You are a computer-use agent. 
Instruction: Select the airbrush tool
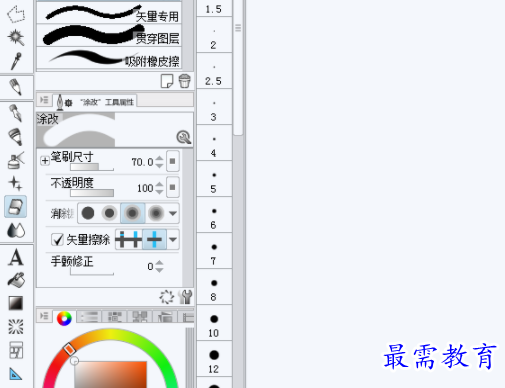pyautogui.click(x=16, y=160)
